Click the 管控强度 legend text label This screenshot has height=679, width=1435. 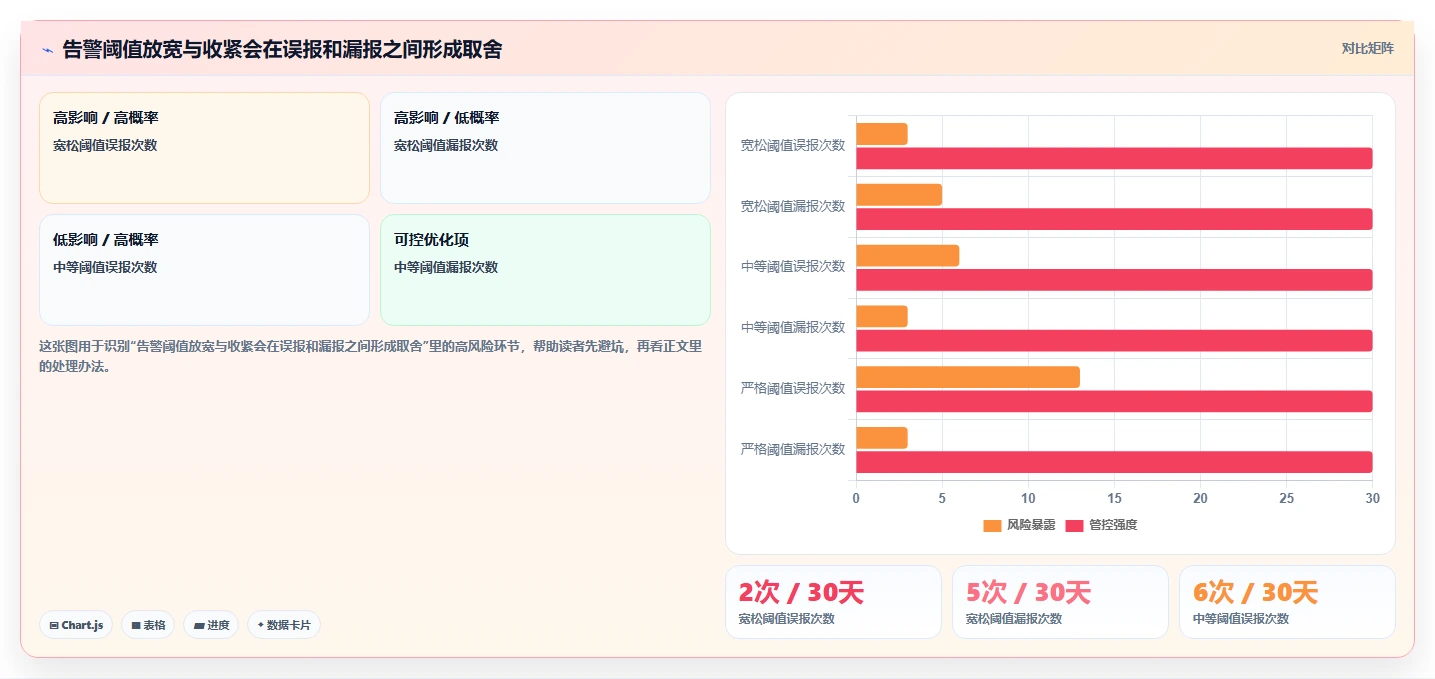coord(1113,525)
